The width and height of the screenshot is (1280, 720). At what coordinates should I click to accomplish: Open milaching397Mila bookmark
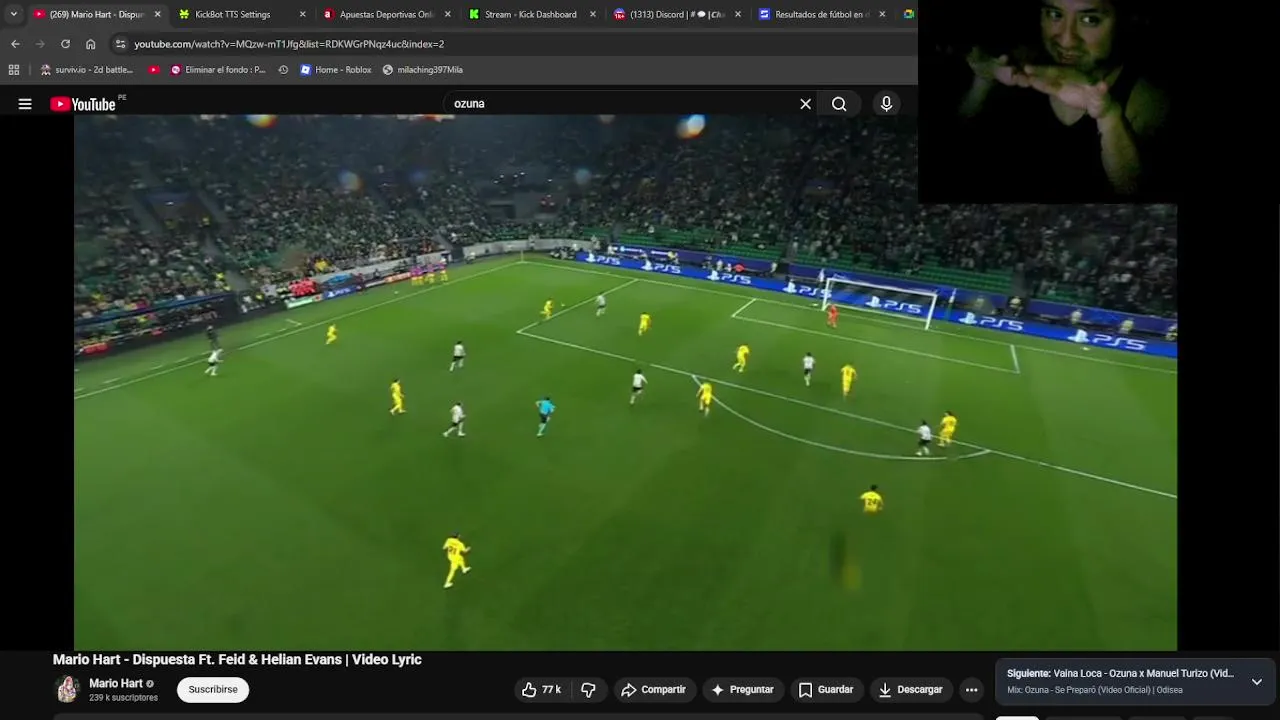point(422,70)
